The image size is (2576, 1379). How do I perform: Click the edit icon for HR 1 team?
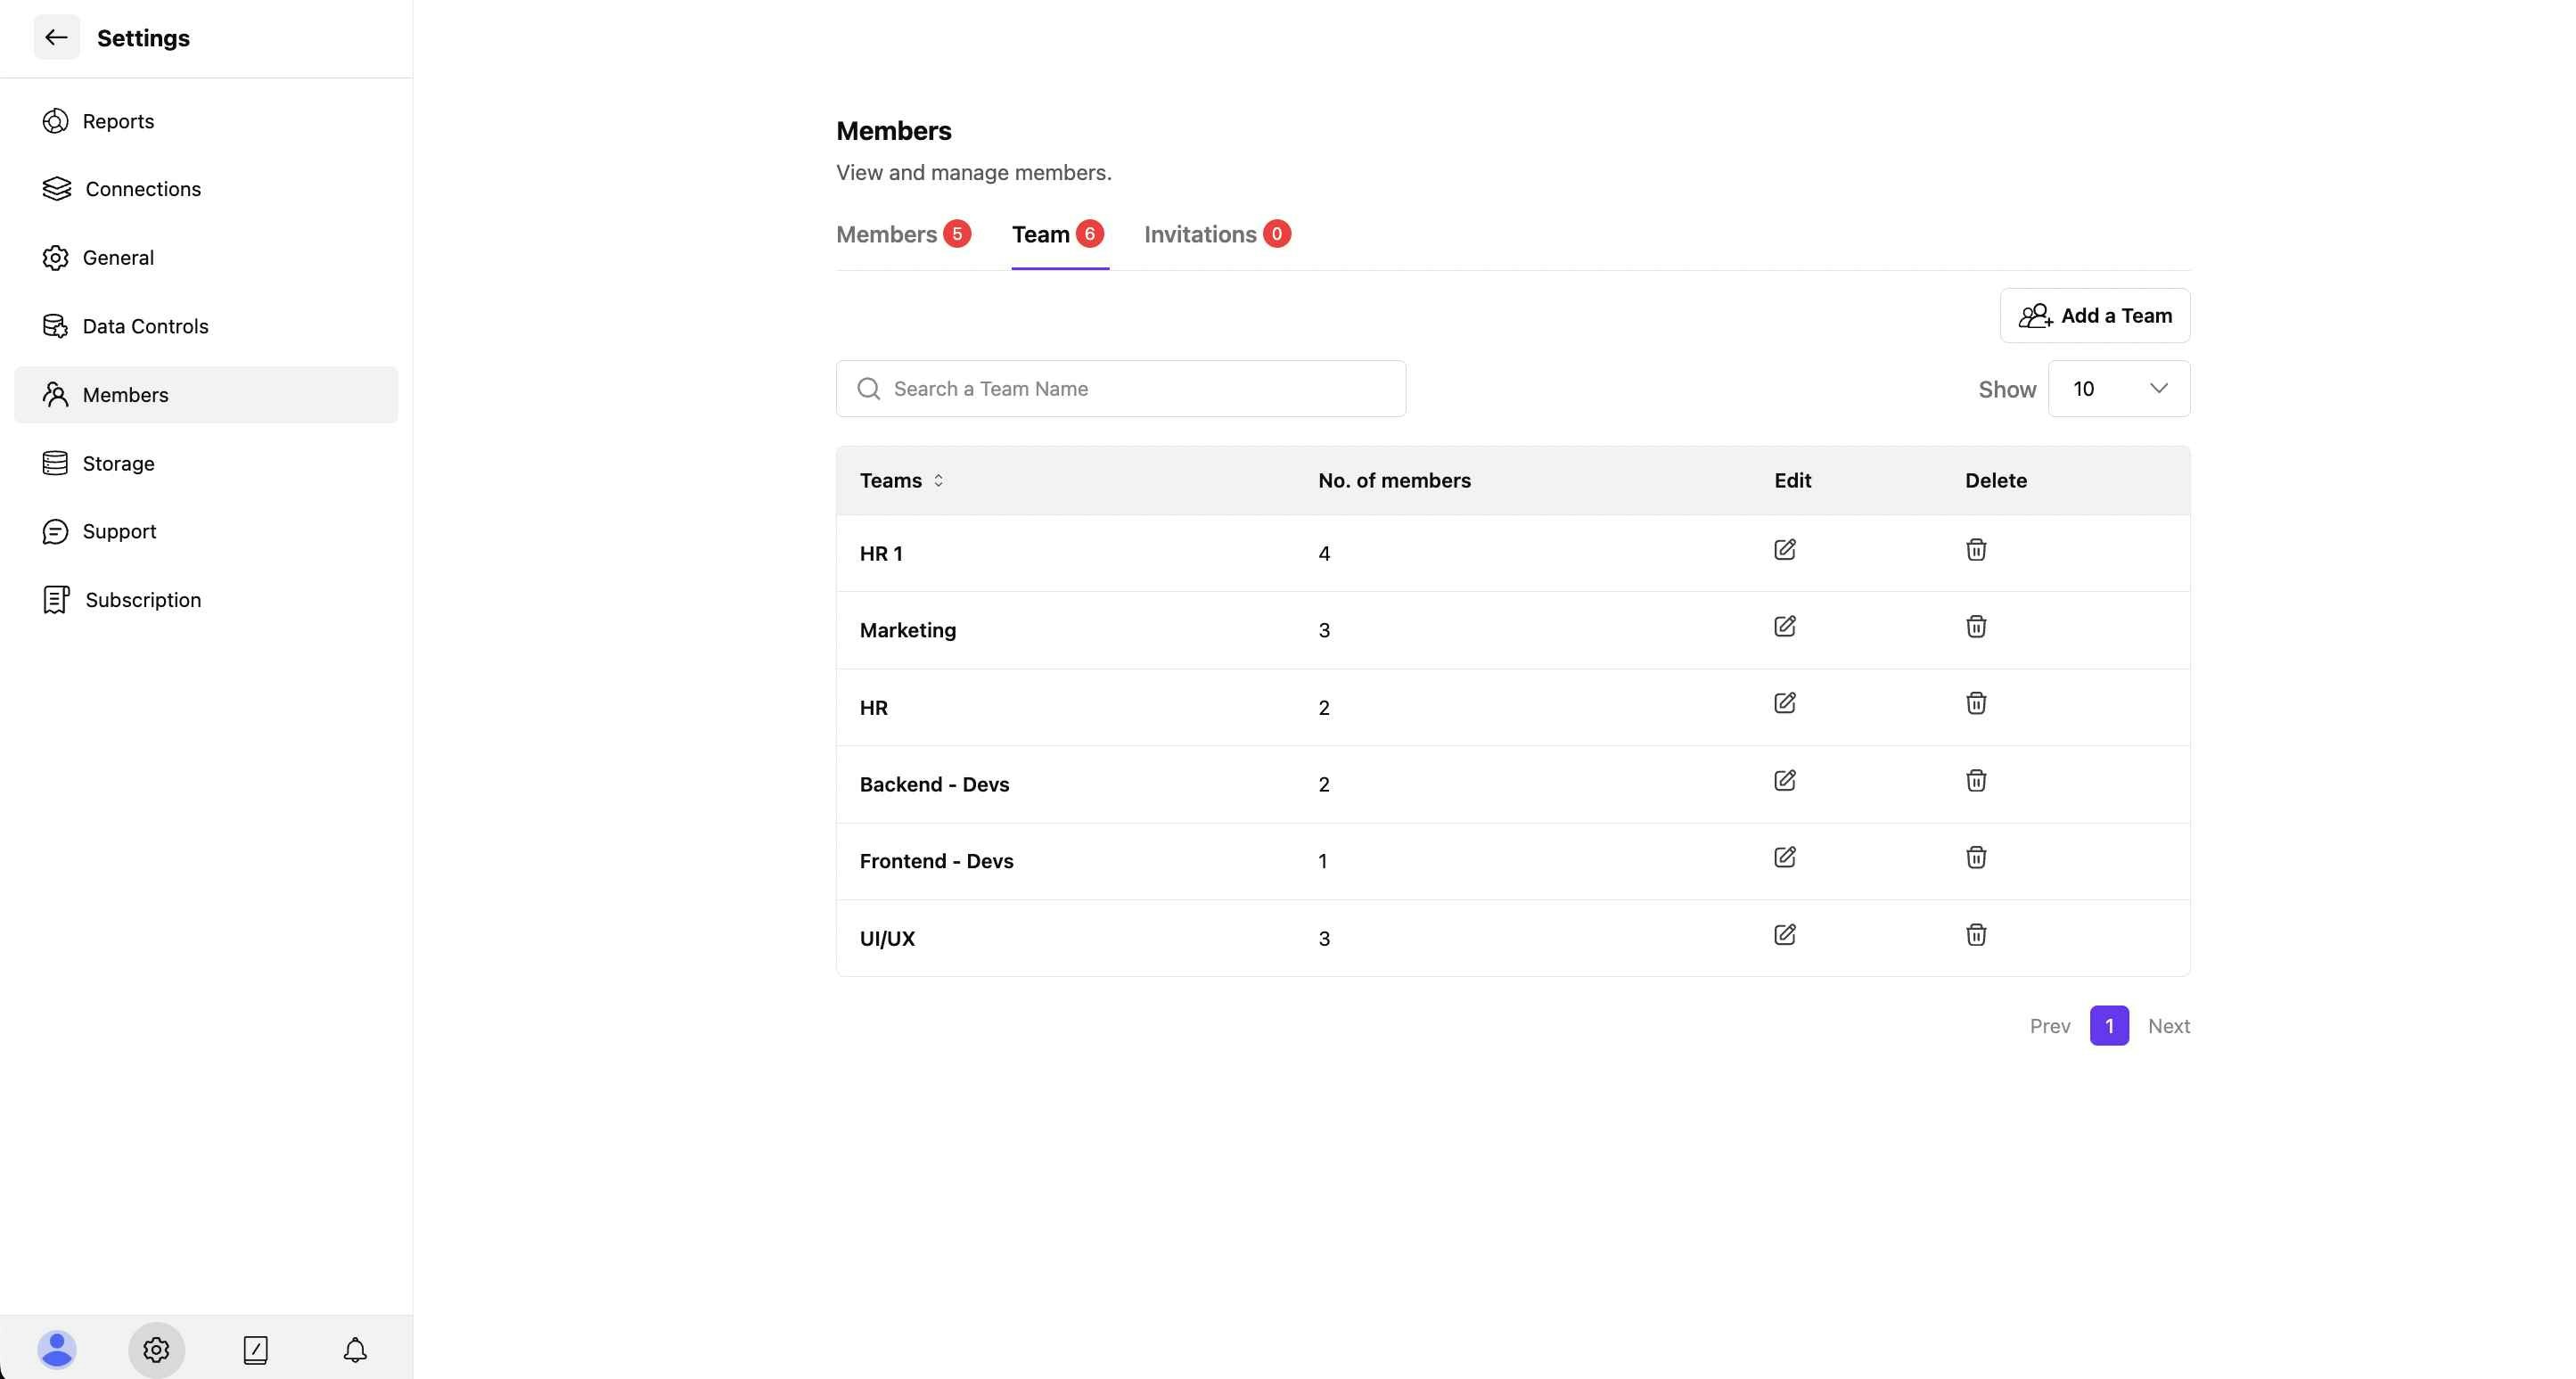pyautogui.click(x=1784, y=549)
